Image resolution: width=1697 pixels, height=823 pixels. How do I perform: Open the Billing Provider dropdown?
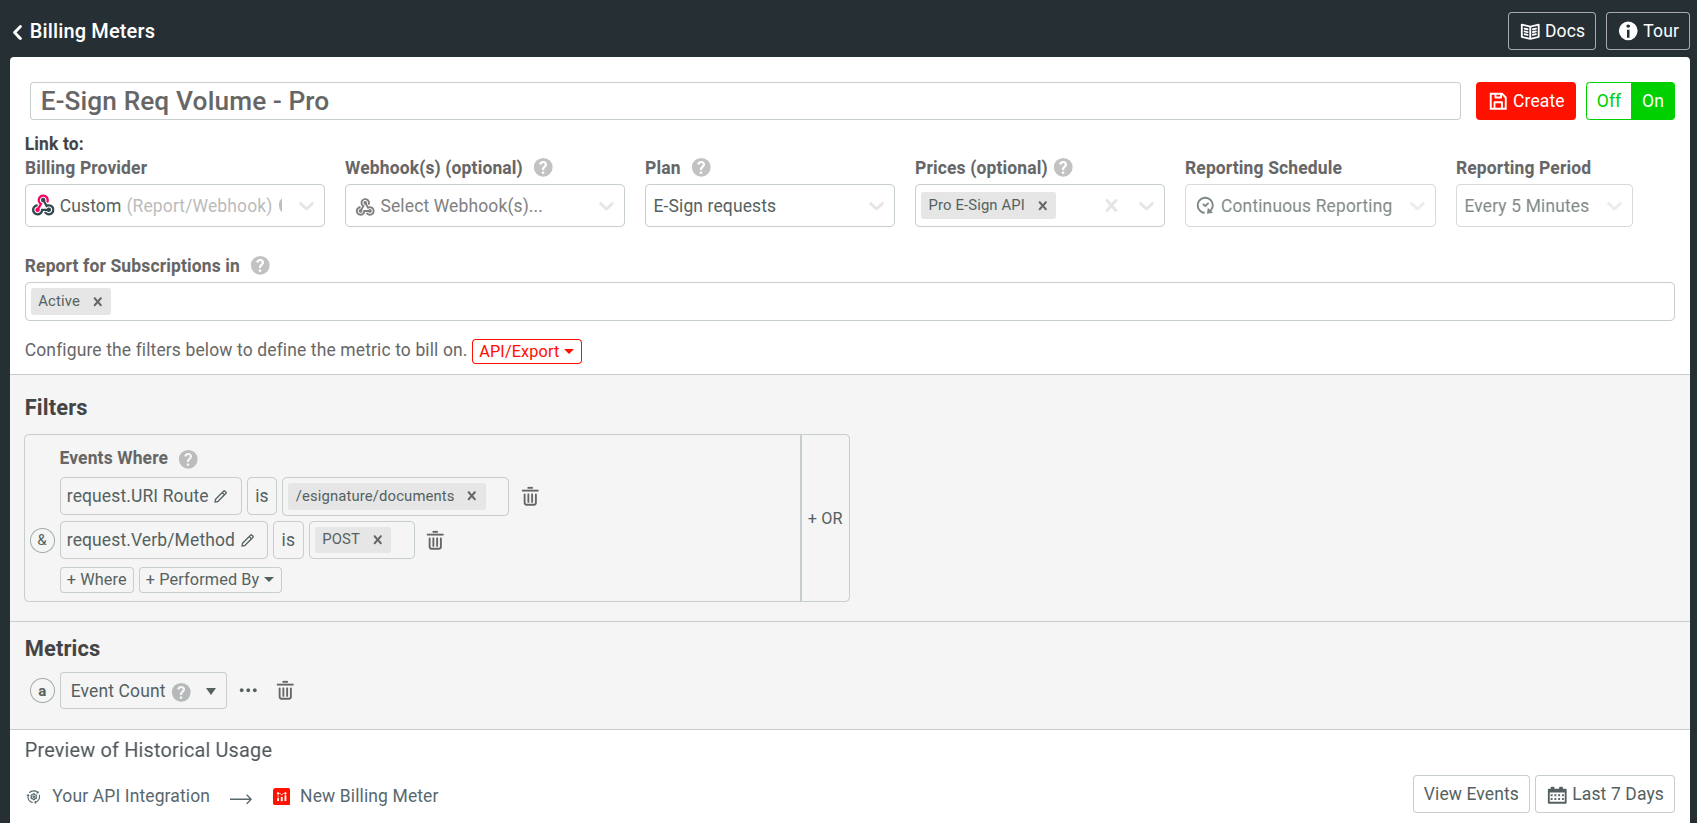175,206
